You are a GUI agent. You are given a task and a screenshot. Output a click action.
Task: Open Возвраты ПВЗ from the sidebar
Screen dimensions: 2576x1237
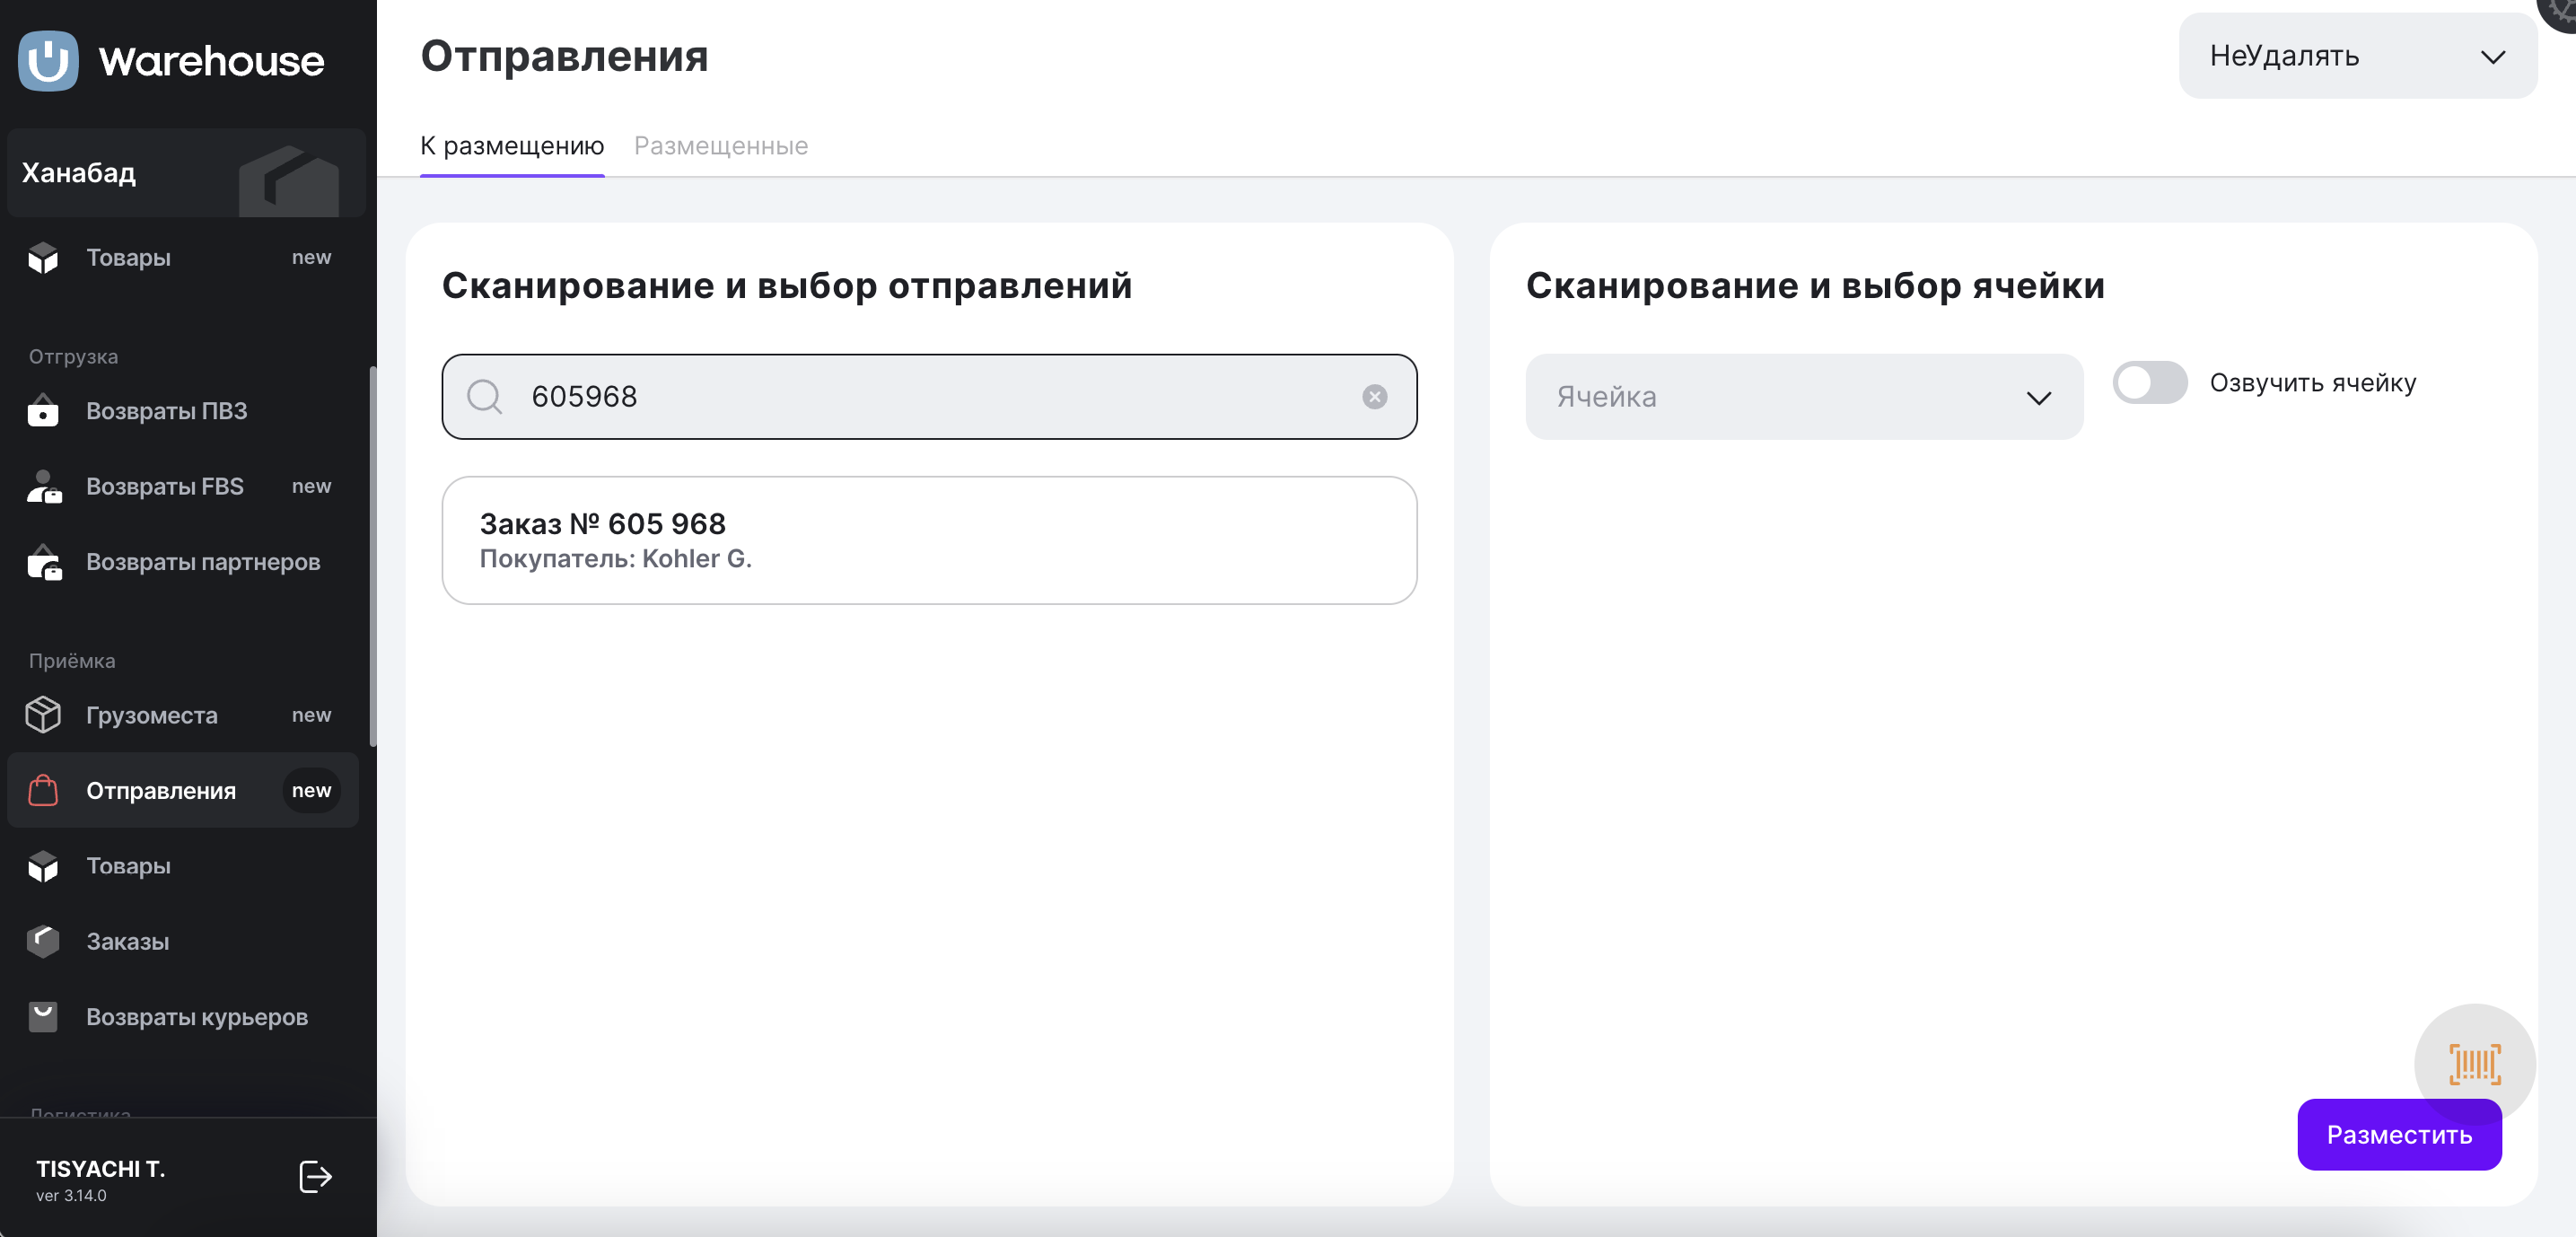point(166,411)
